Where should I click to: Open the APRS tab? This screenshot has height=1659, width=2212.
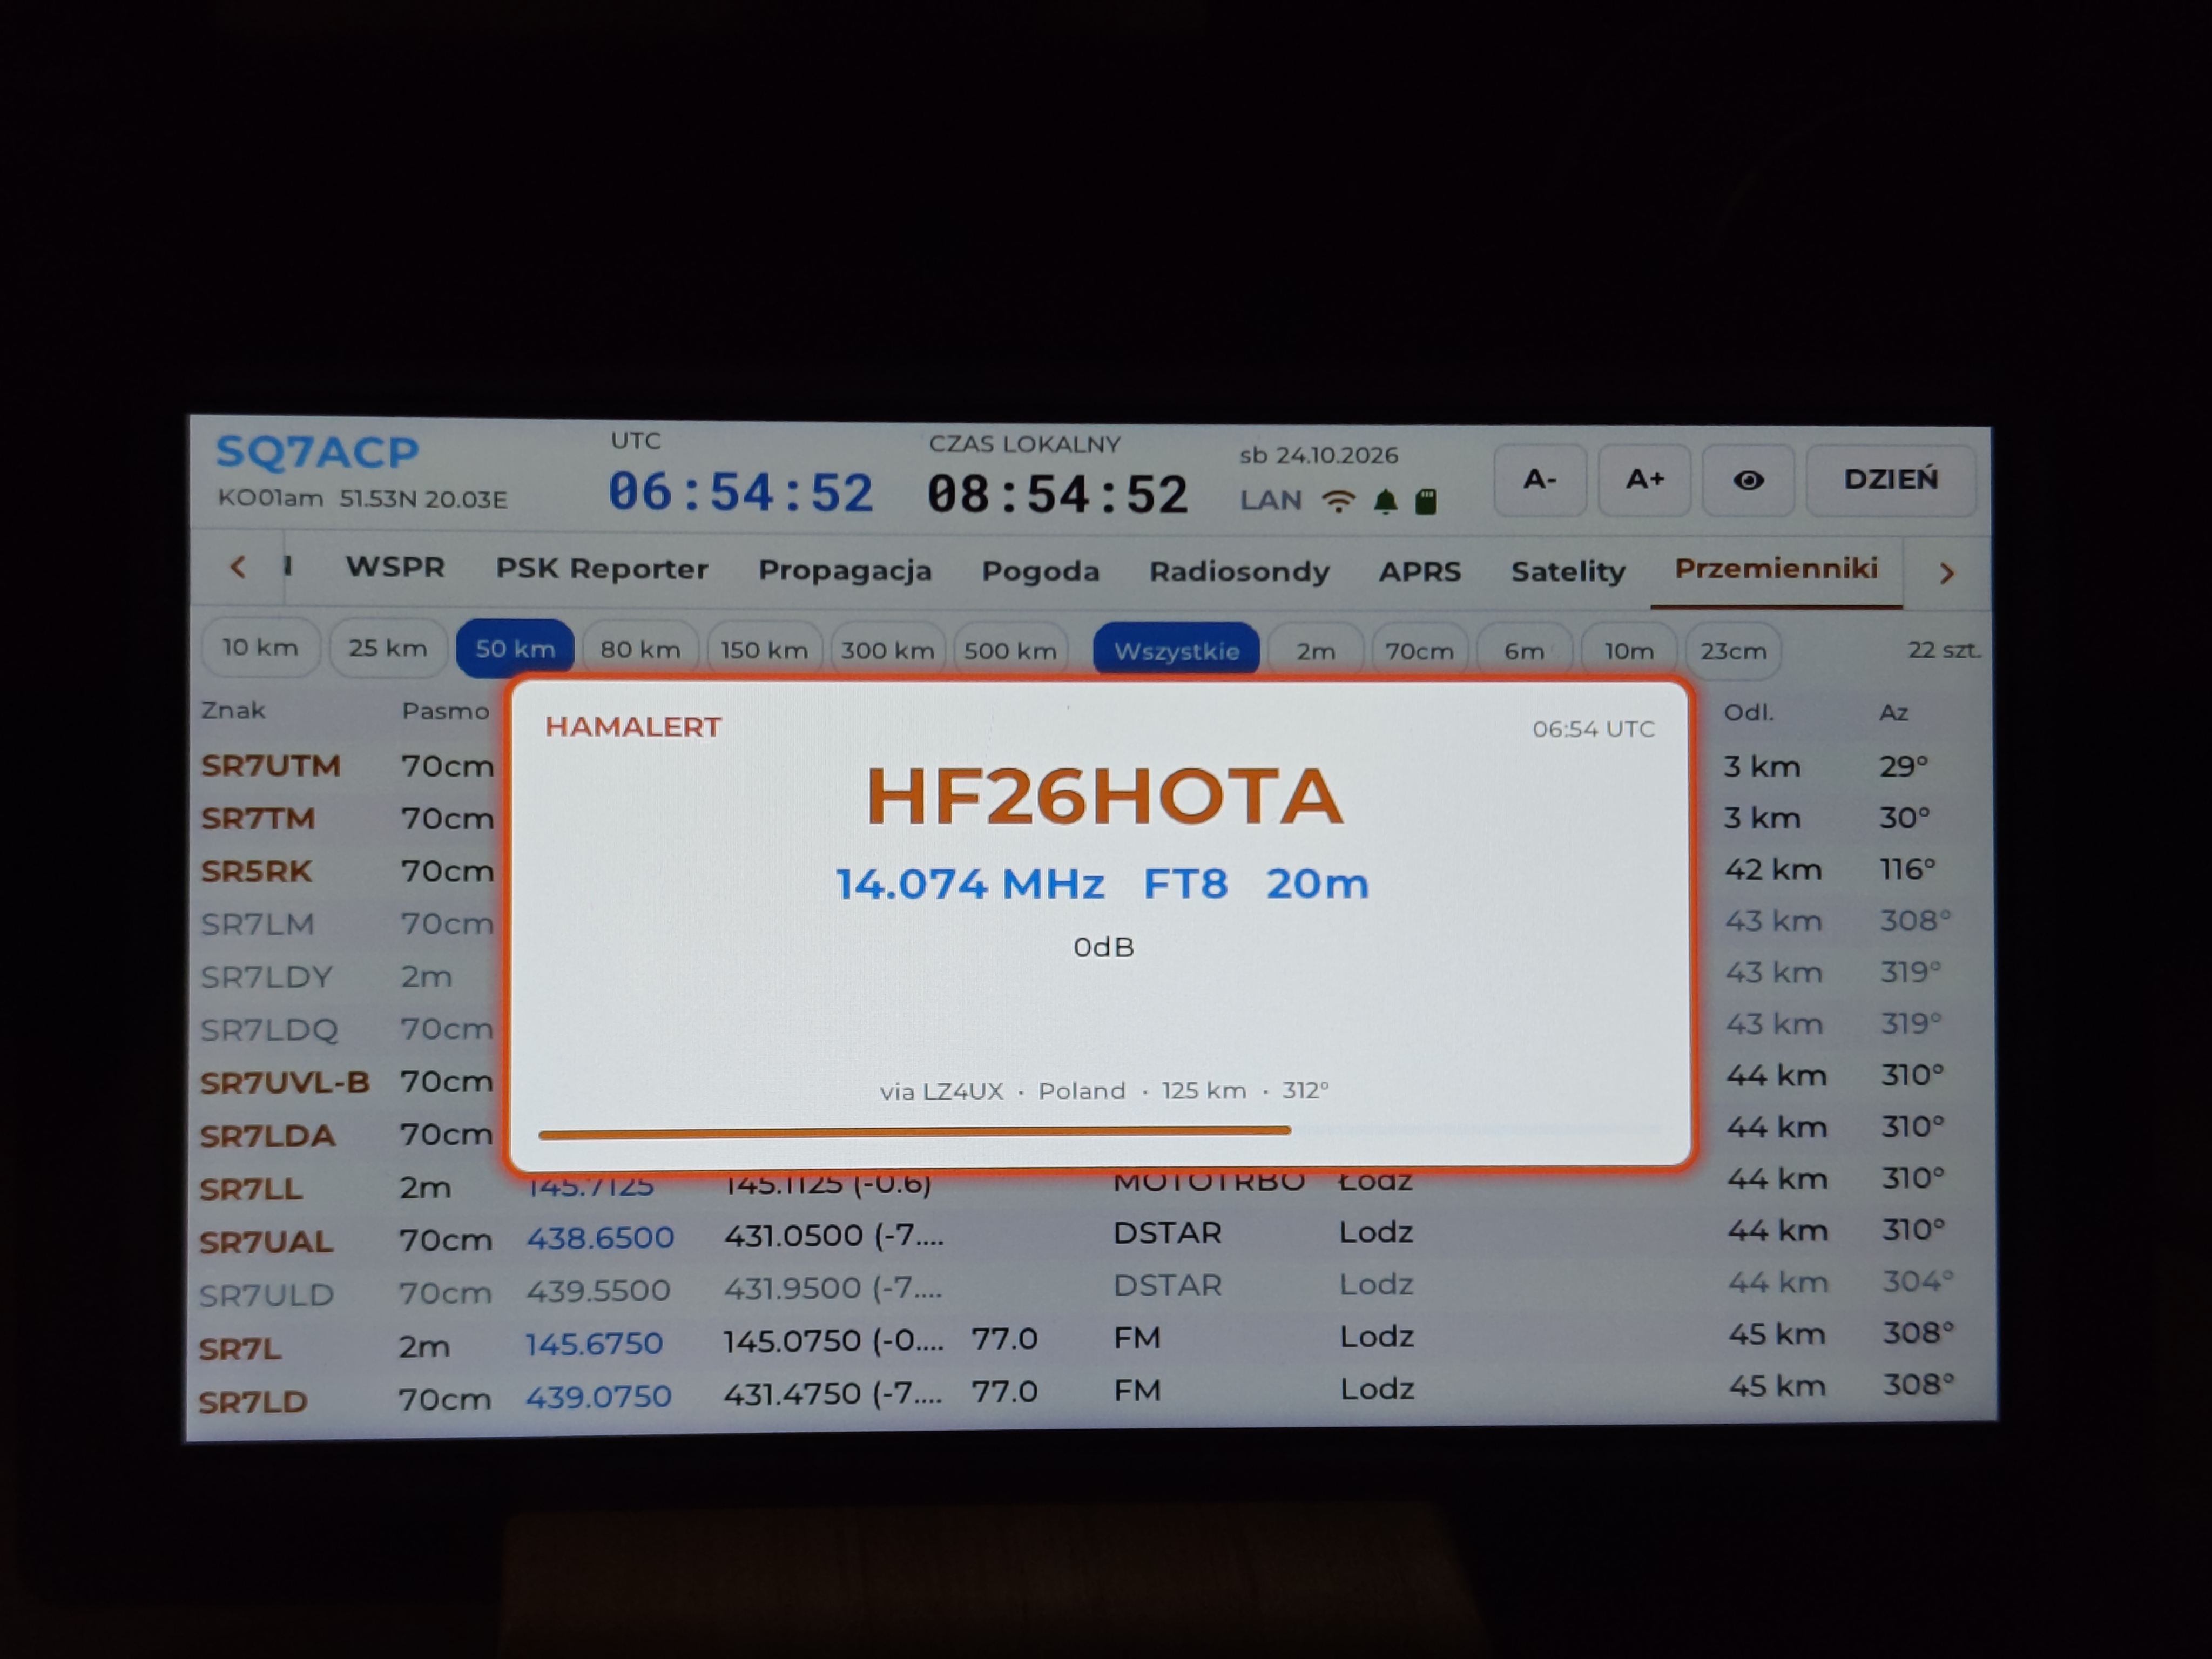point(1420,572)
